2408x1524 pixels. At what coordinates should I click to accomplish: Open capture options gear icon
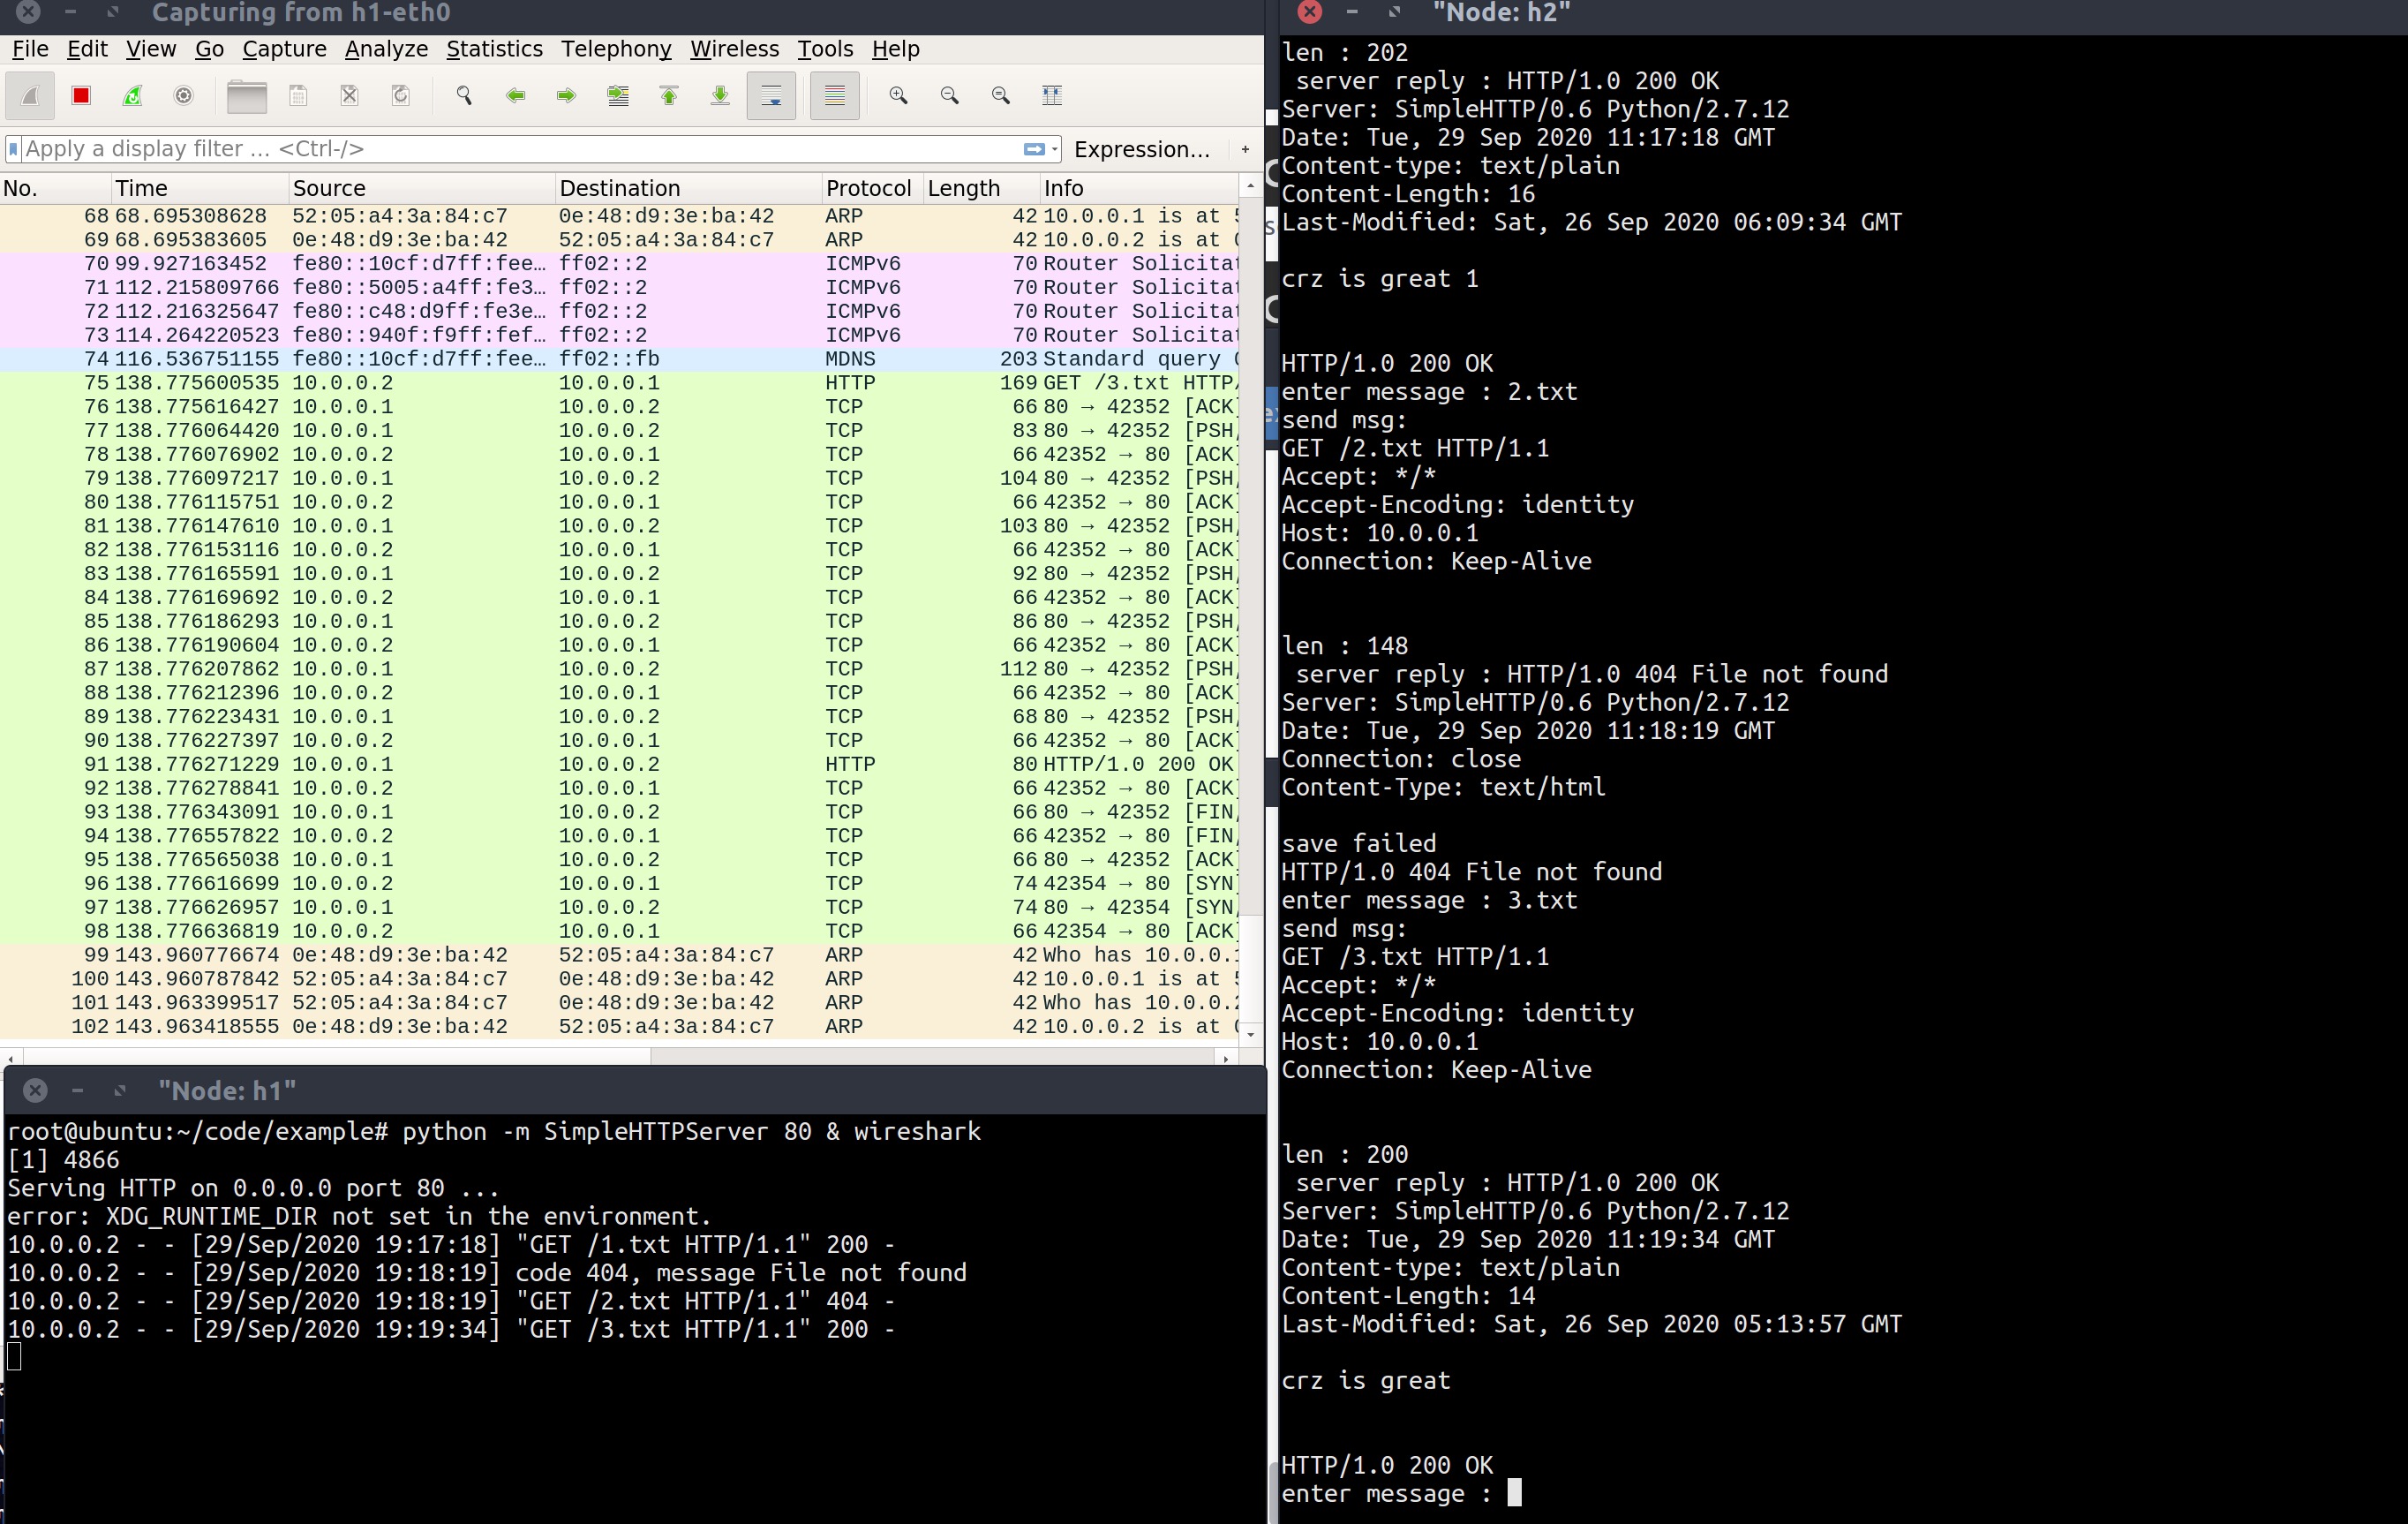[183, 96]
